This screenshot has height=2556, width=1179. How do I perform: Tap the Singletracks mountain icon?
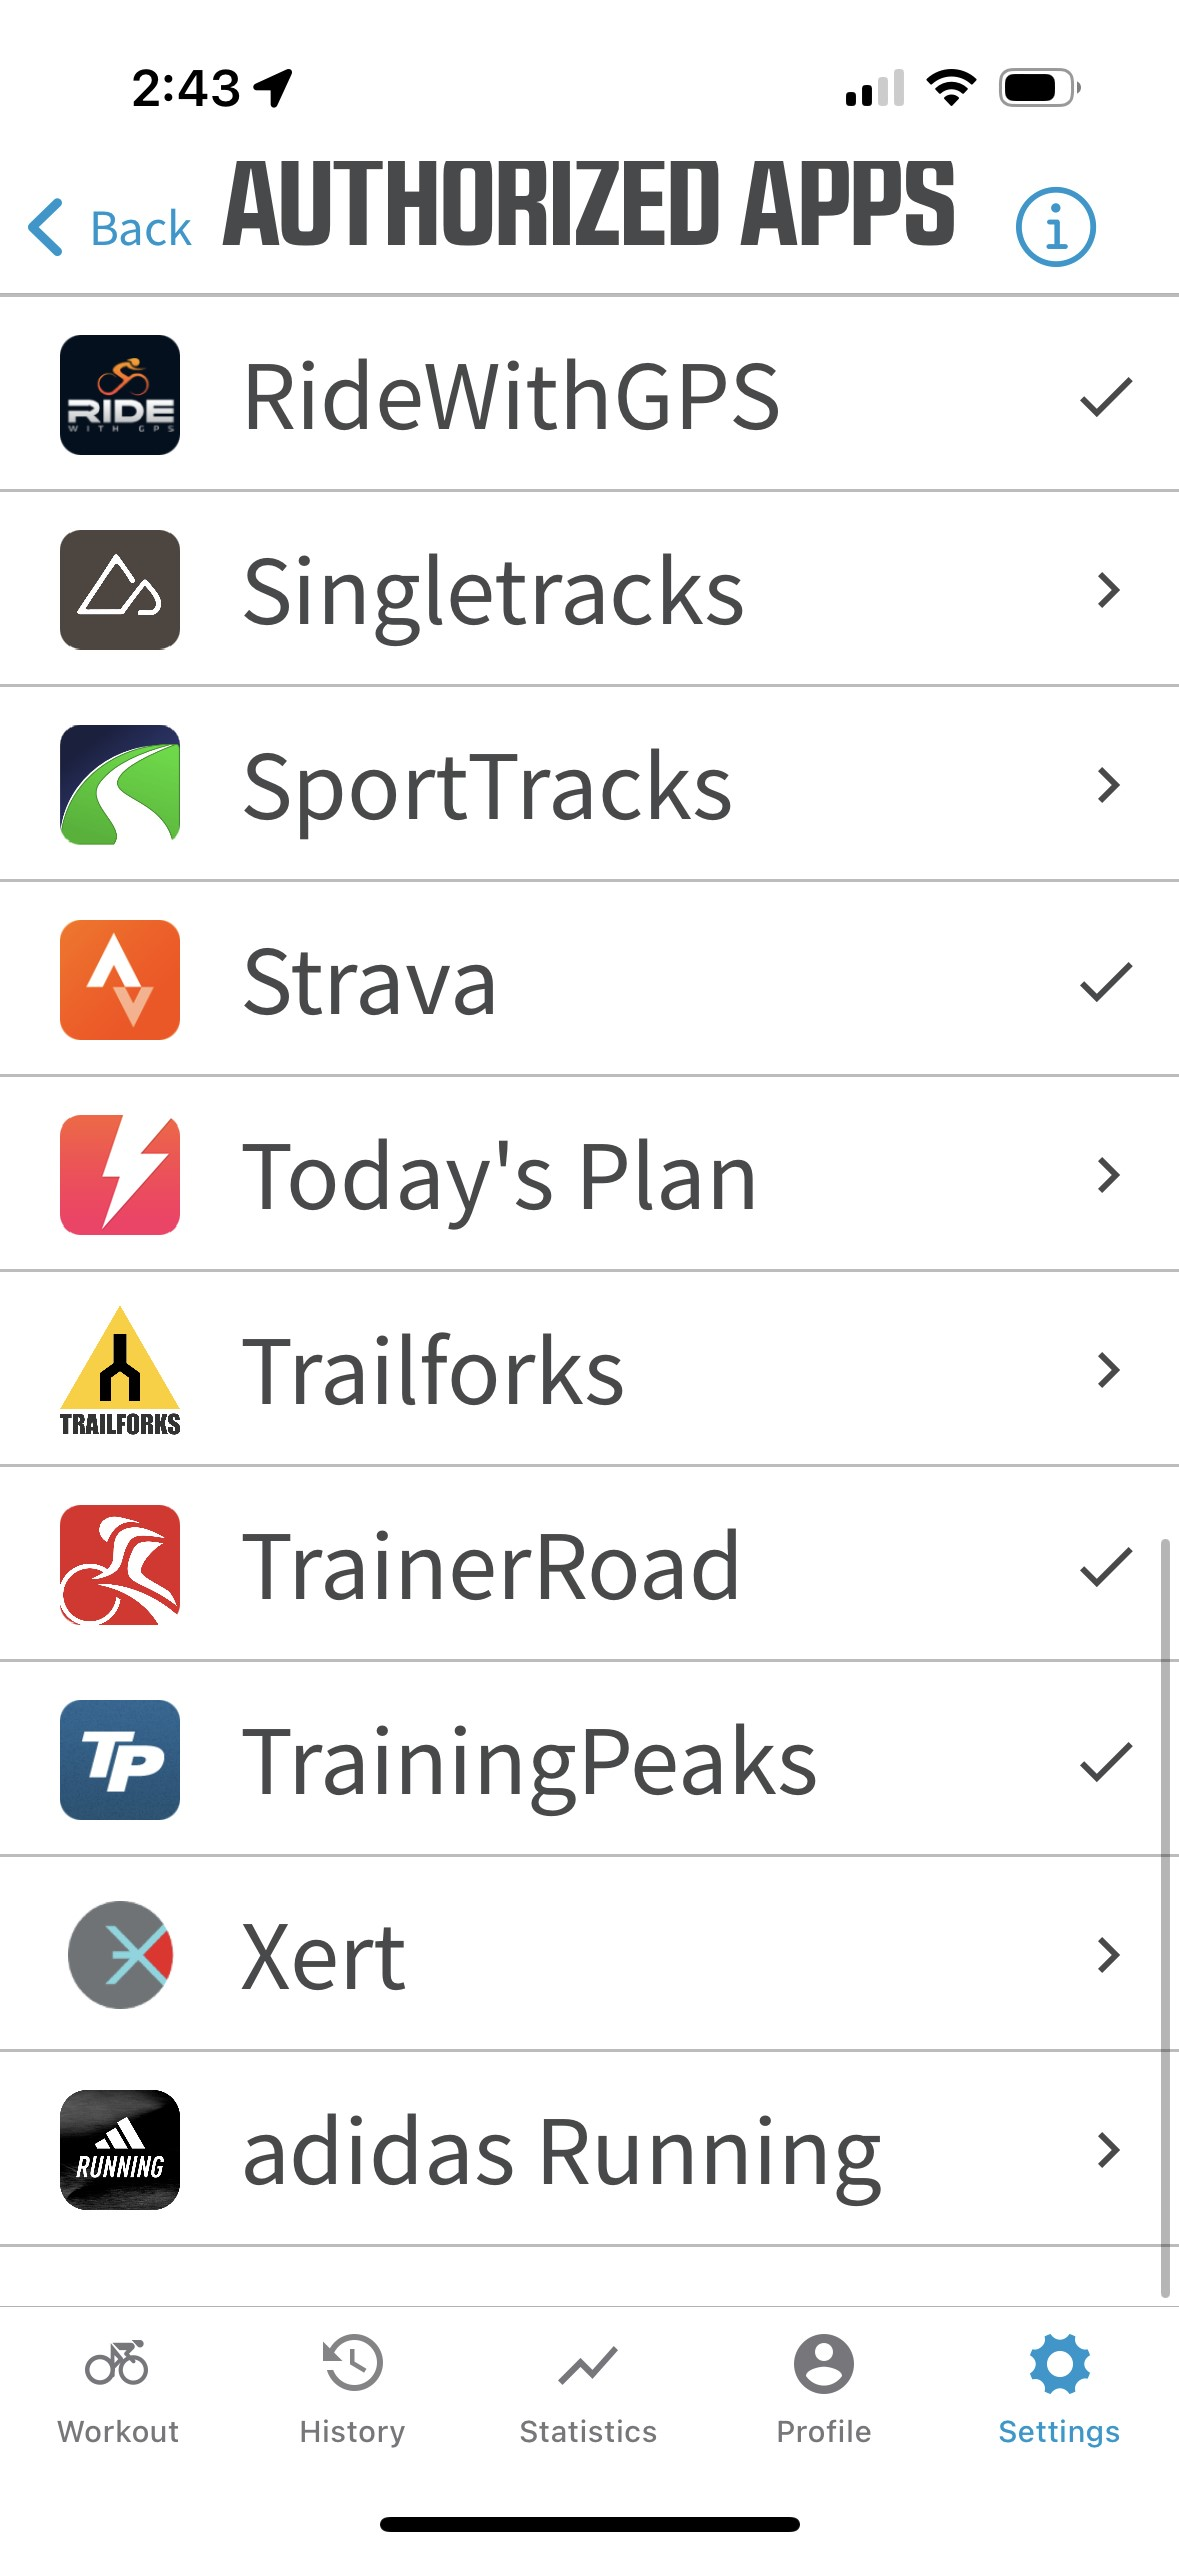[x=120, y=590]
